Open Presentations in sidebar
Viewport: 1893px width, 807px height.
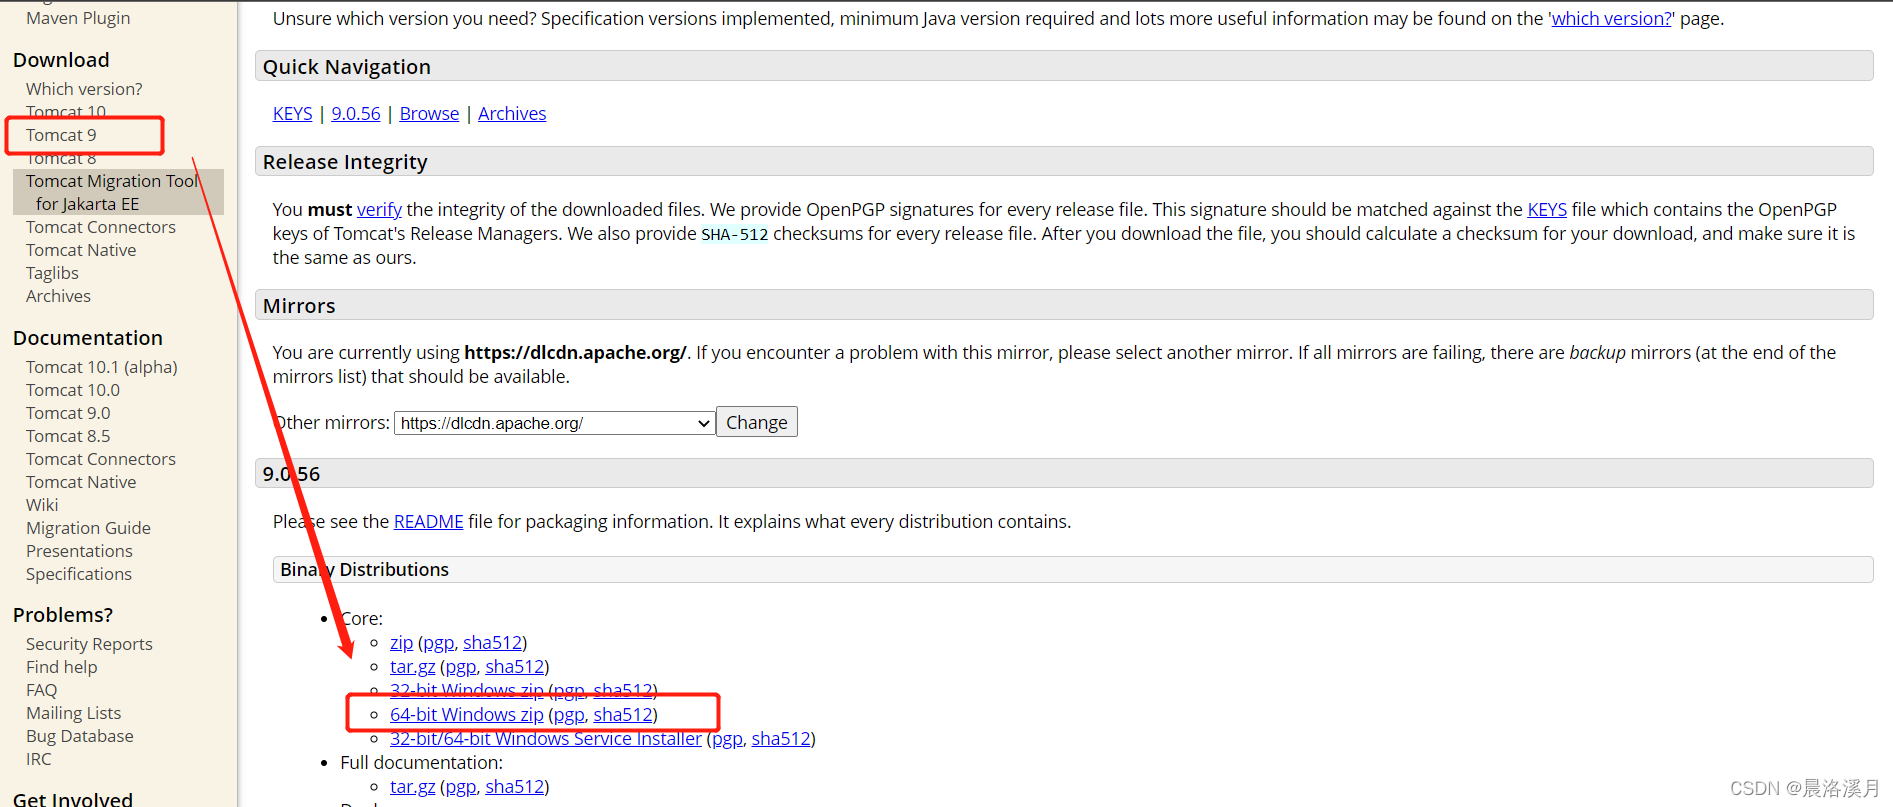(x=79, y=551)
